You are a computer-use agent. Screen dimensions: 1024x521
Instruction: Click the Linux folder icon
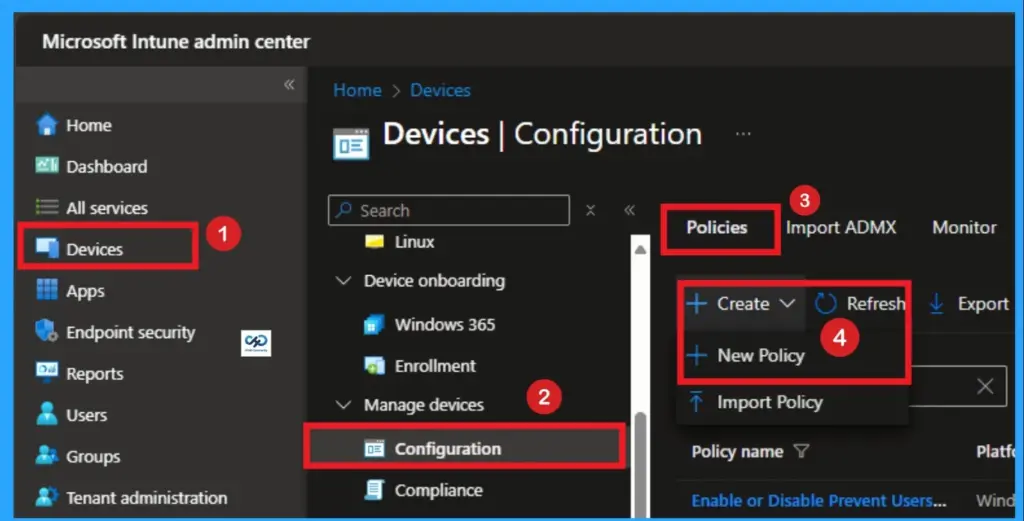(374, 242)
